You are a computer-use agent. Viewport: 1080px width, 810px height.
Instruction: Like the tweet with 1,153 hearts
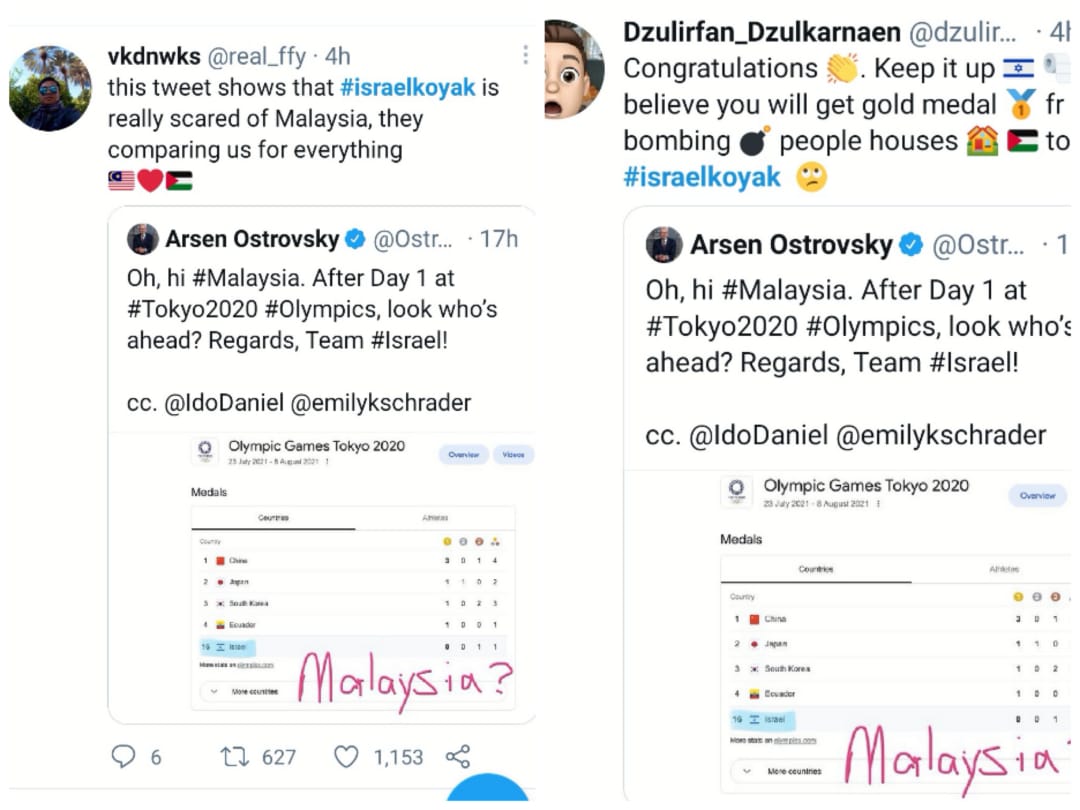coord(346,757)
